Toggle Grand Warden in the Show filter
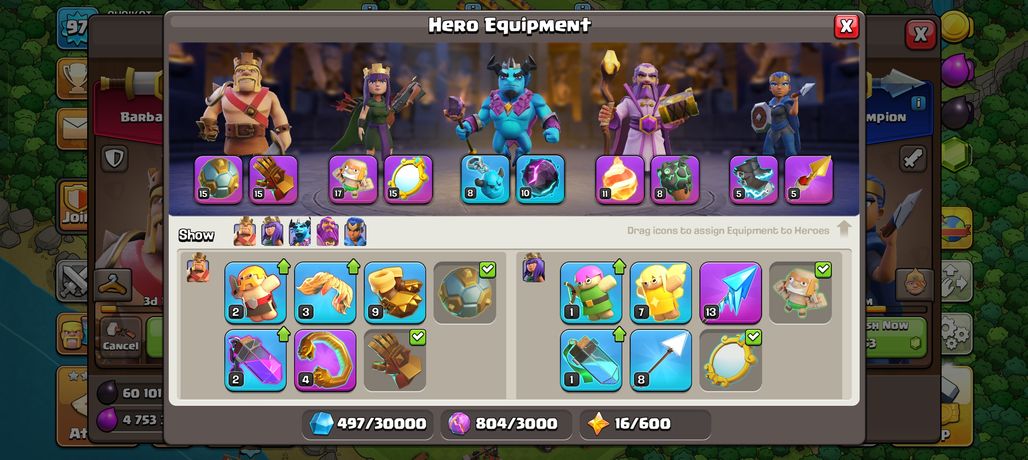Image resolution: width=1028 pixels, height=460 pixels. pos(327,232)
